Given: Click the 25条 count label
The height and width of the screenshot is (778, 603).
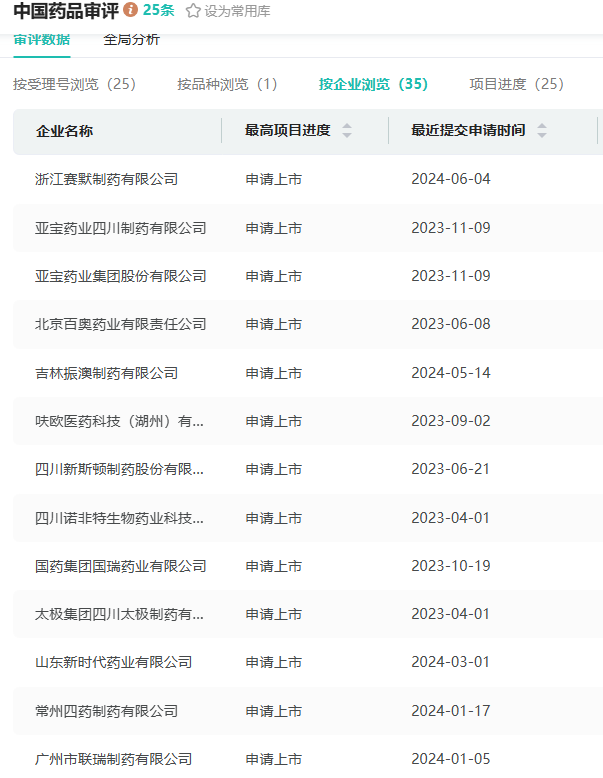Looking at the screenshot, I should [x=158, y=10].
